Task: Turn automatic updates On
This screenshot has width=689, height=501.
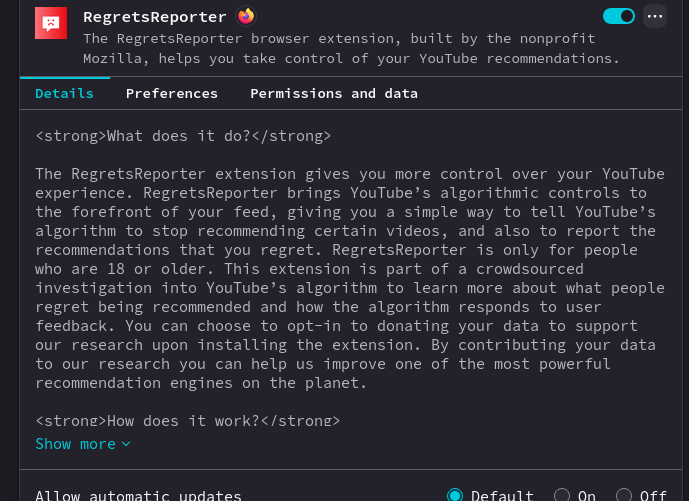Action: (562, 495)
